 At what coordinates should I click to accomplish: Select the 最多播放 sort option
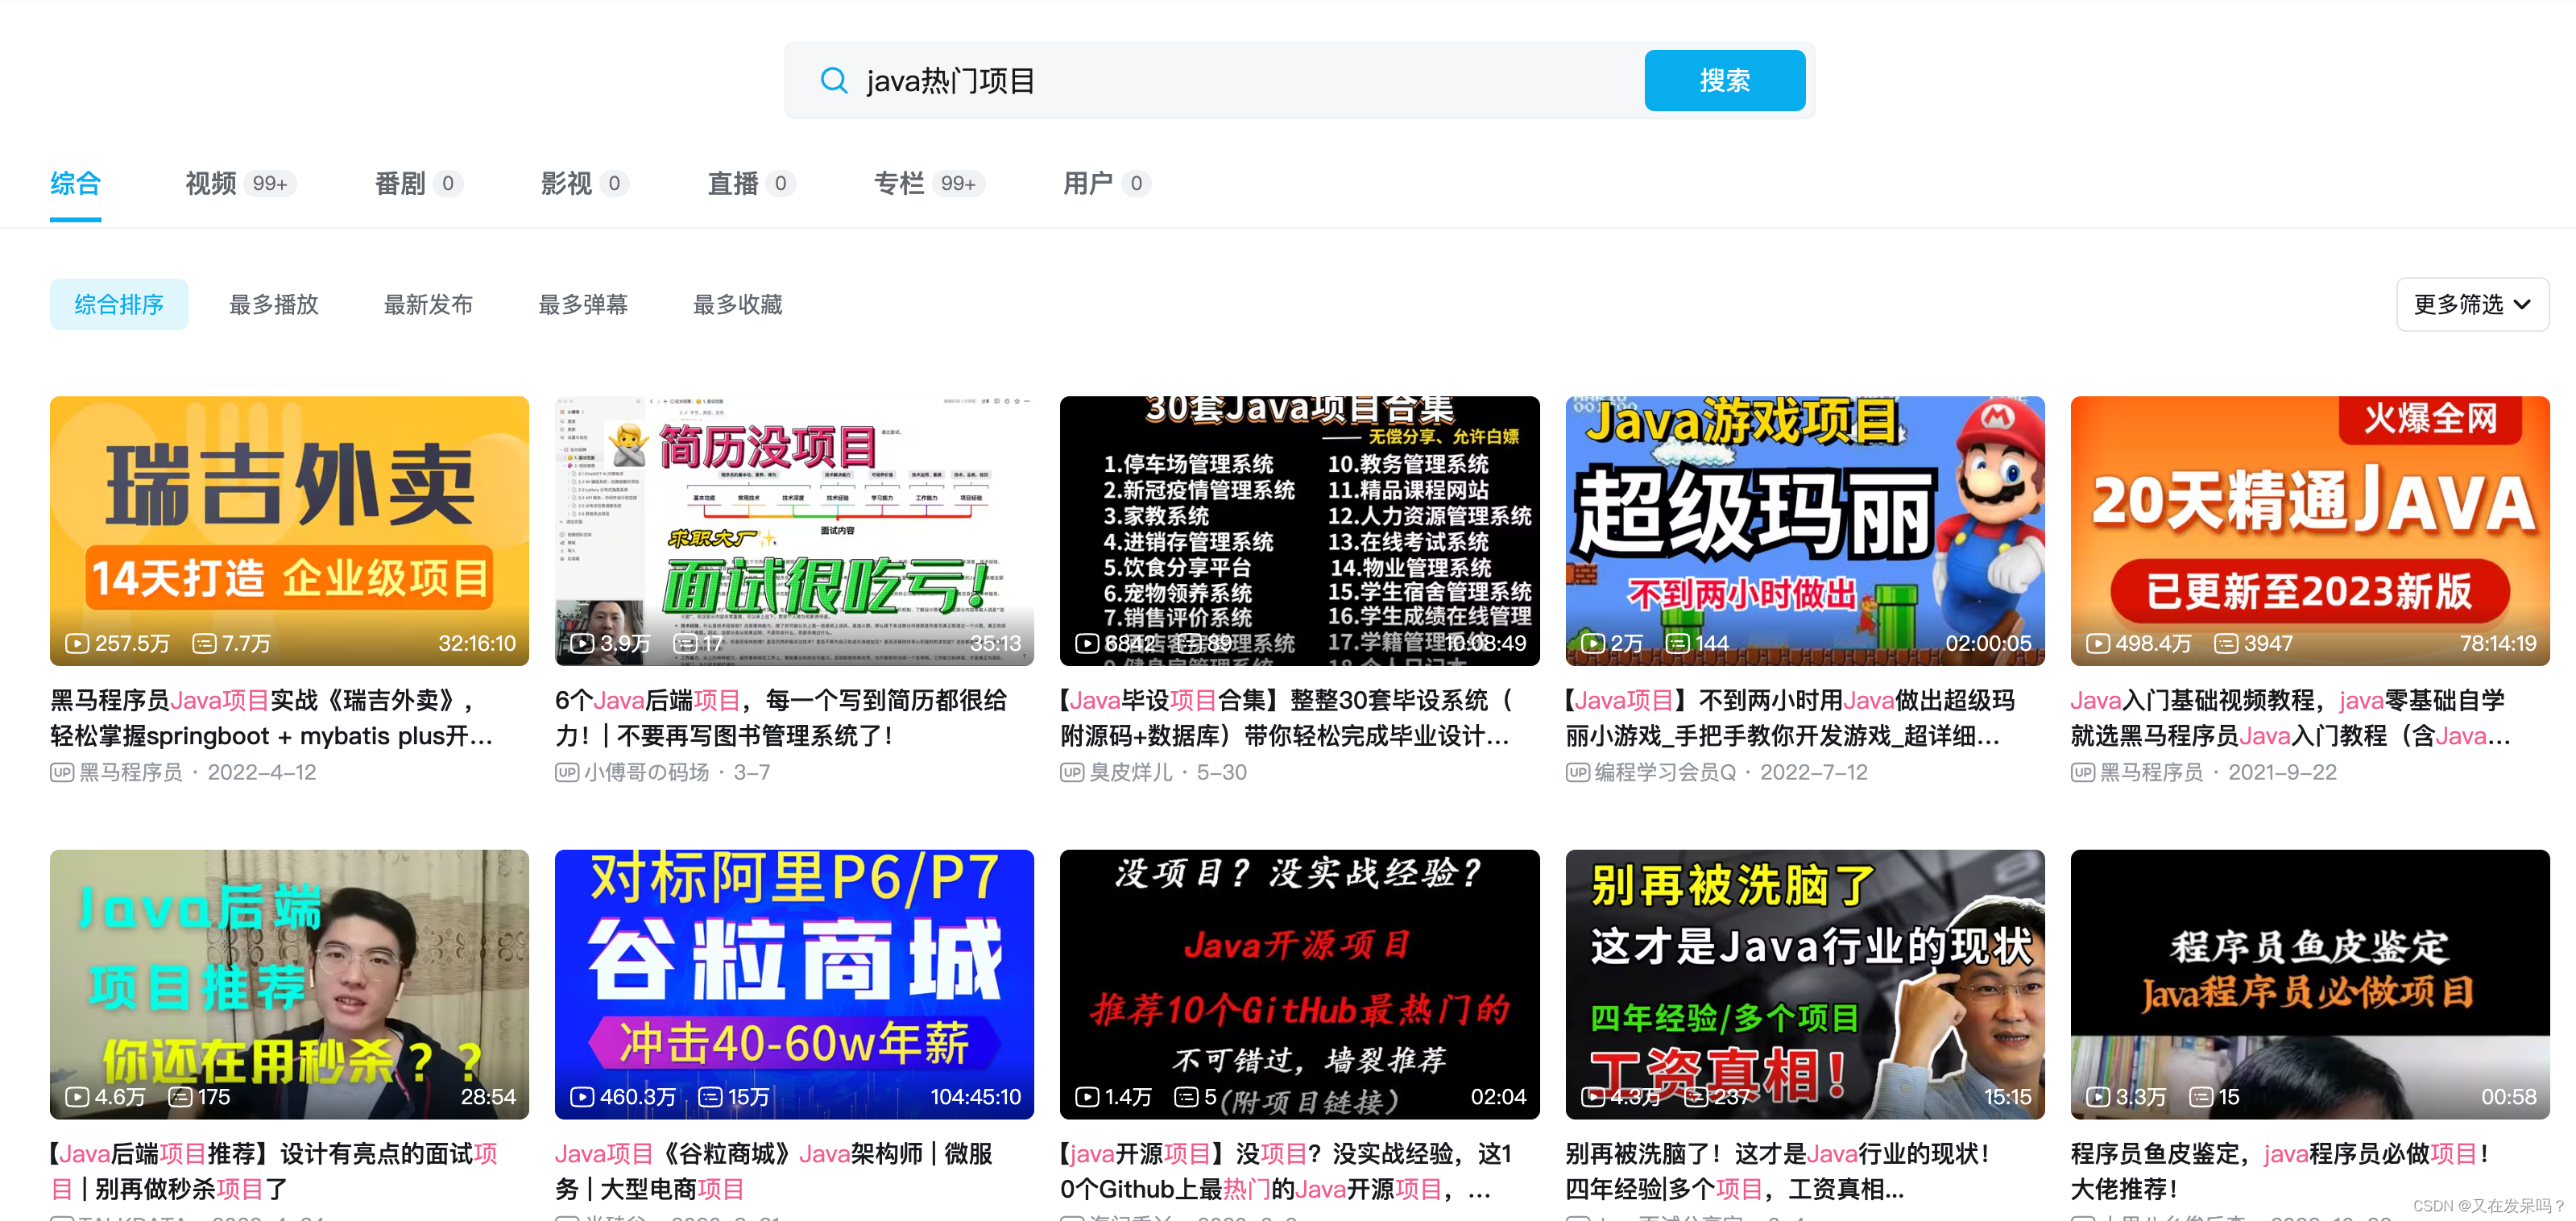tap(273, 304)
